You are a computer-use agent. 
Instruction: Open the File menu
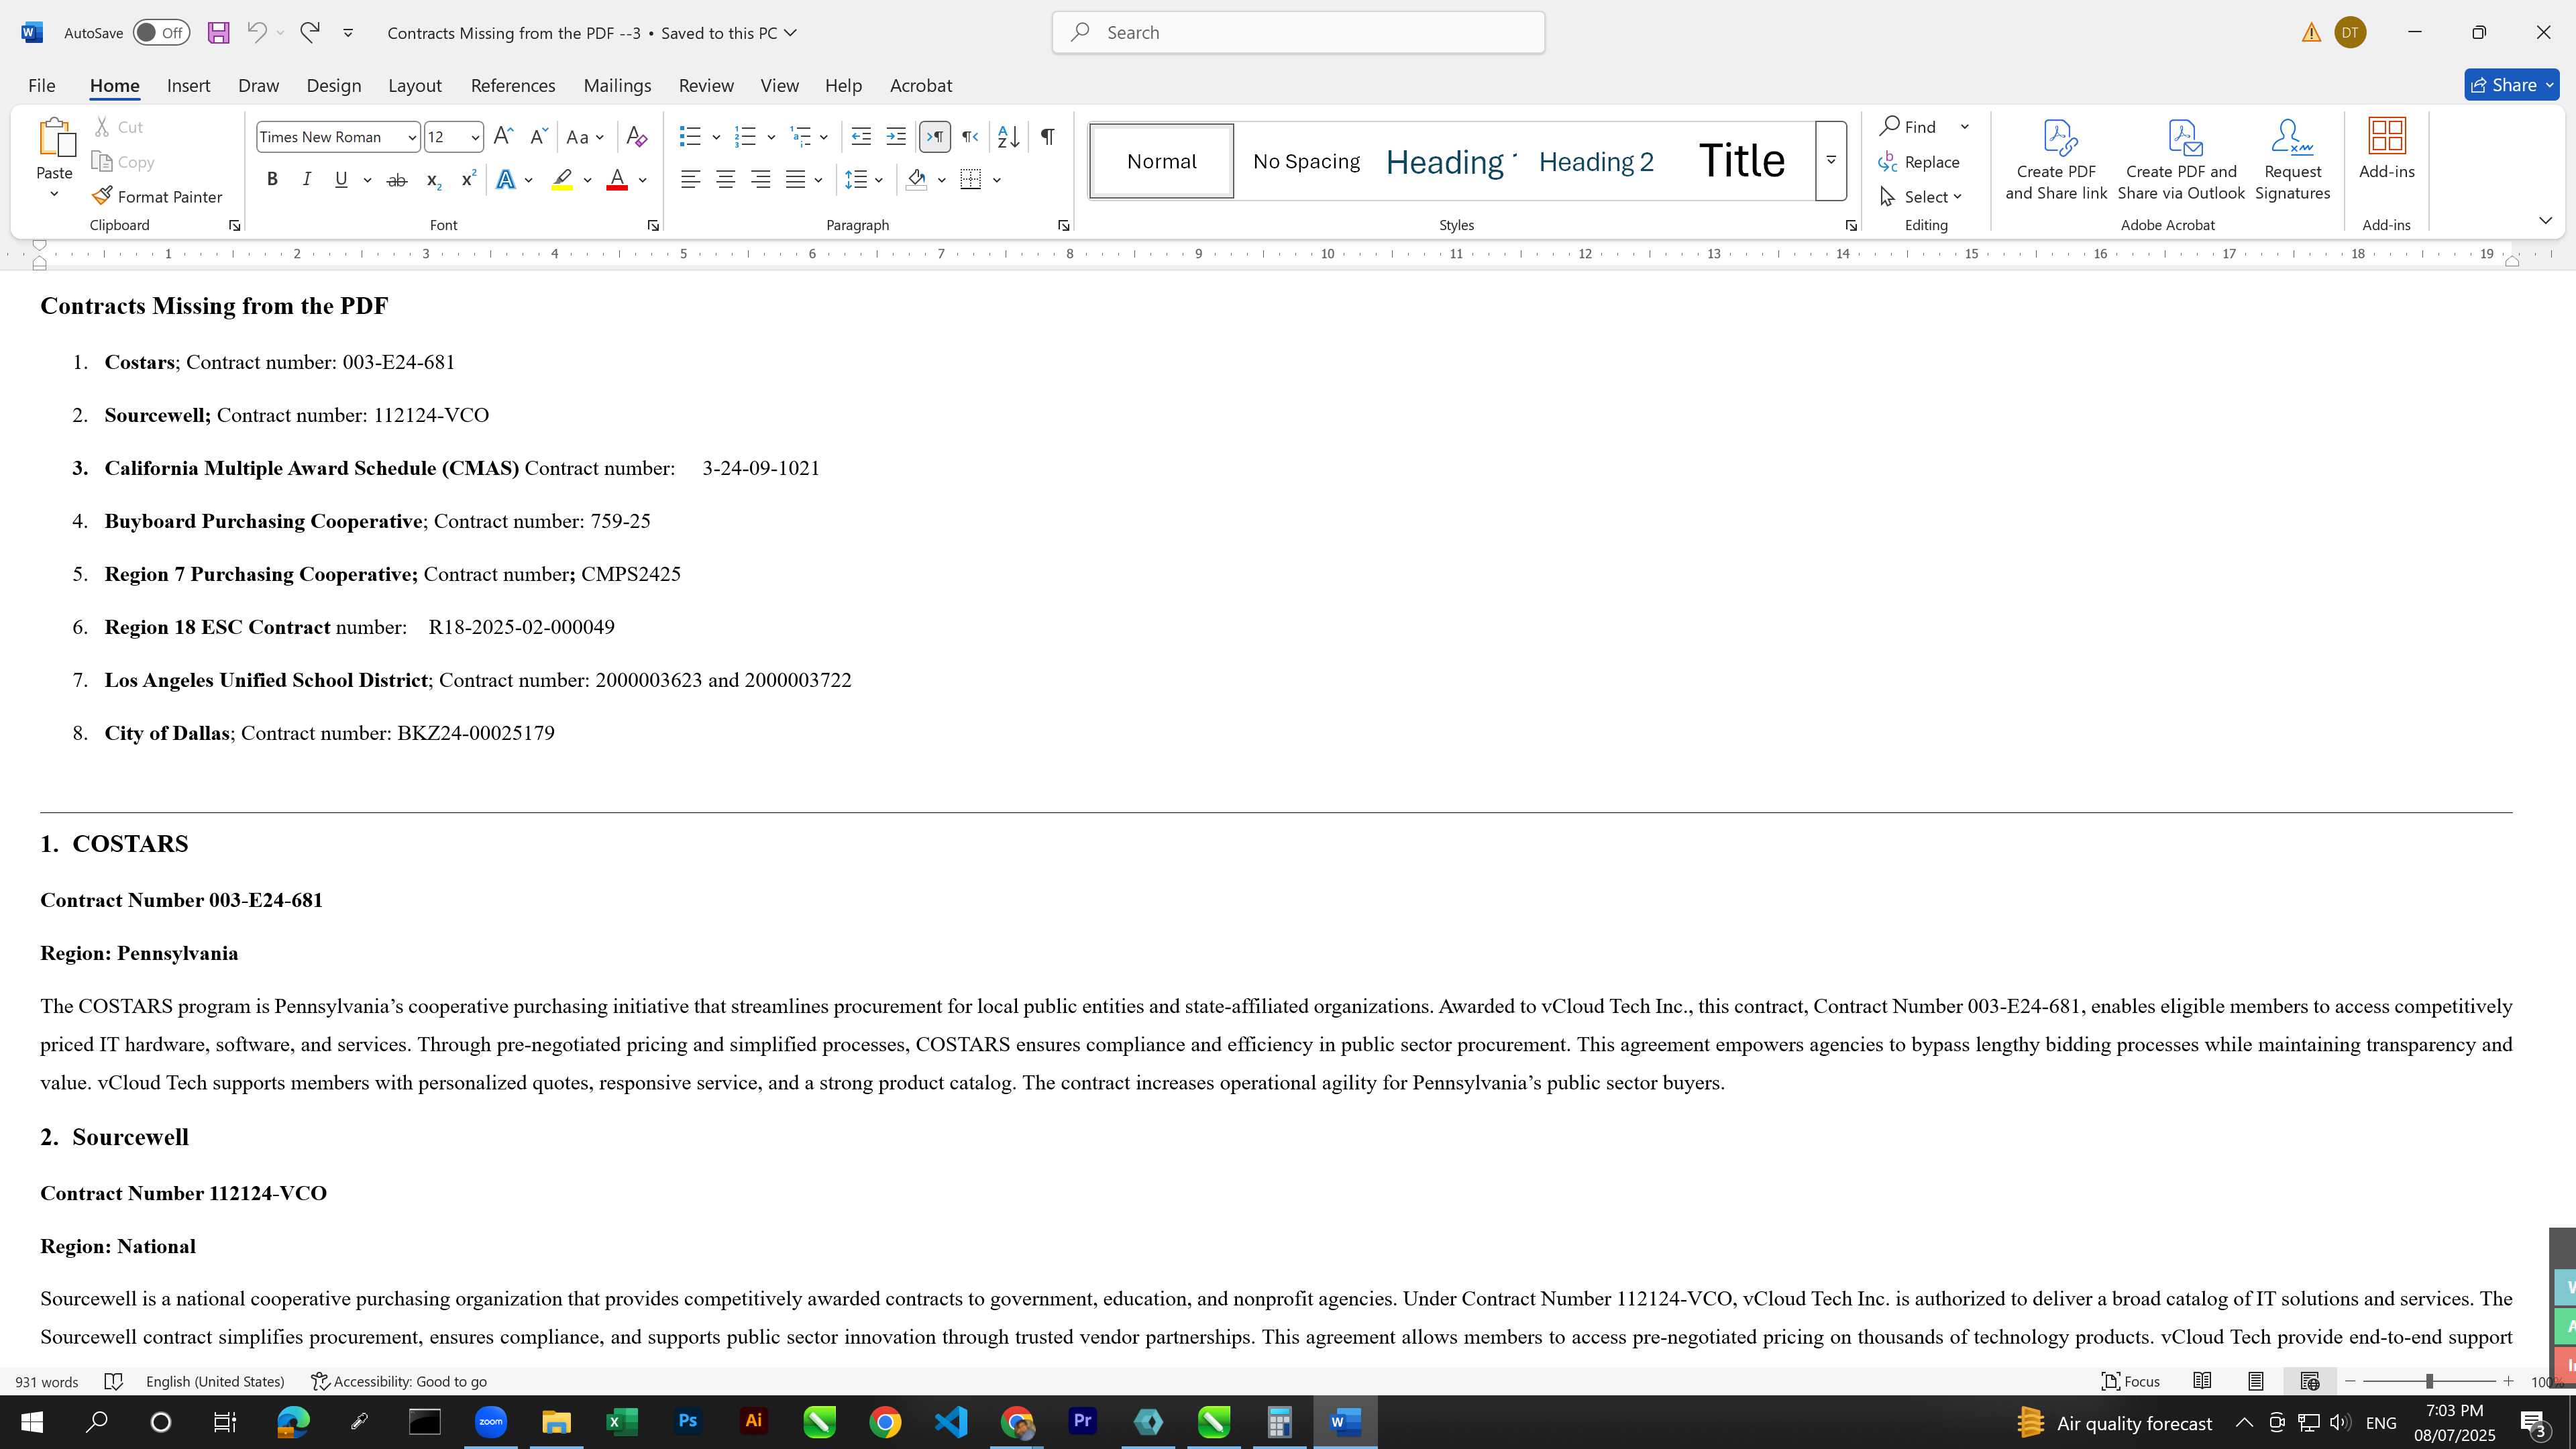click(x=41, y=86)
